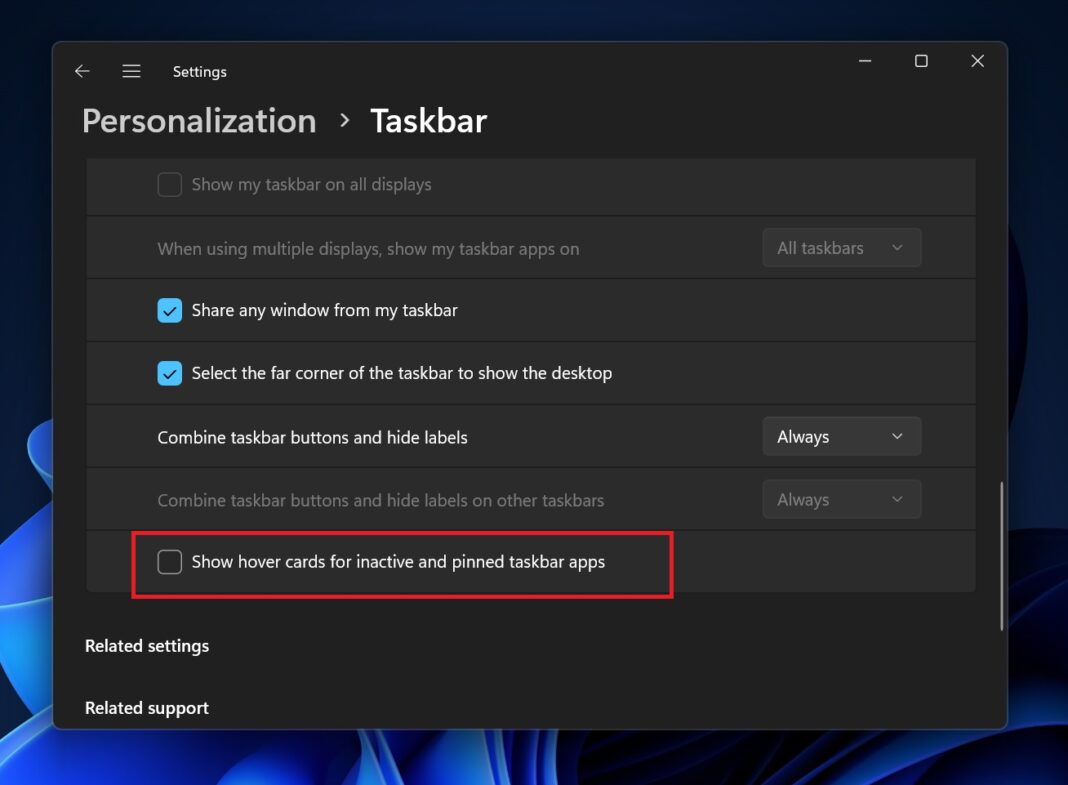Select Personalization in the breadcrumb

[x=198, y=121]
